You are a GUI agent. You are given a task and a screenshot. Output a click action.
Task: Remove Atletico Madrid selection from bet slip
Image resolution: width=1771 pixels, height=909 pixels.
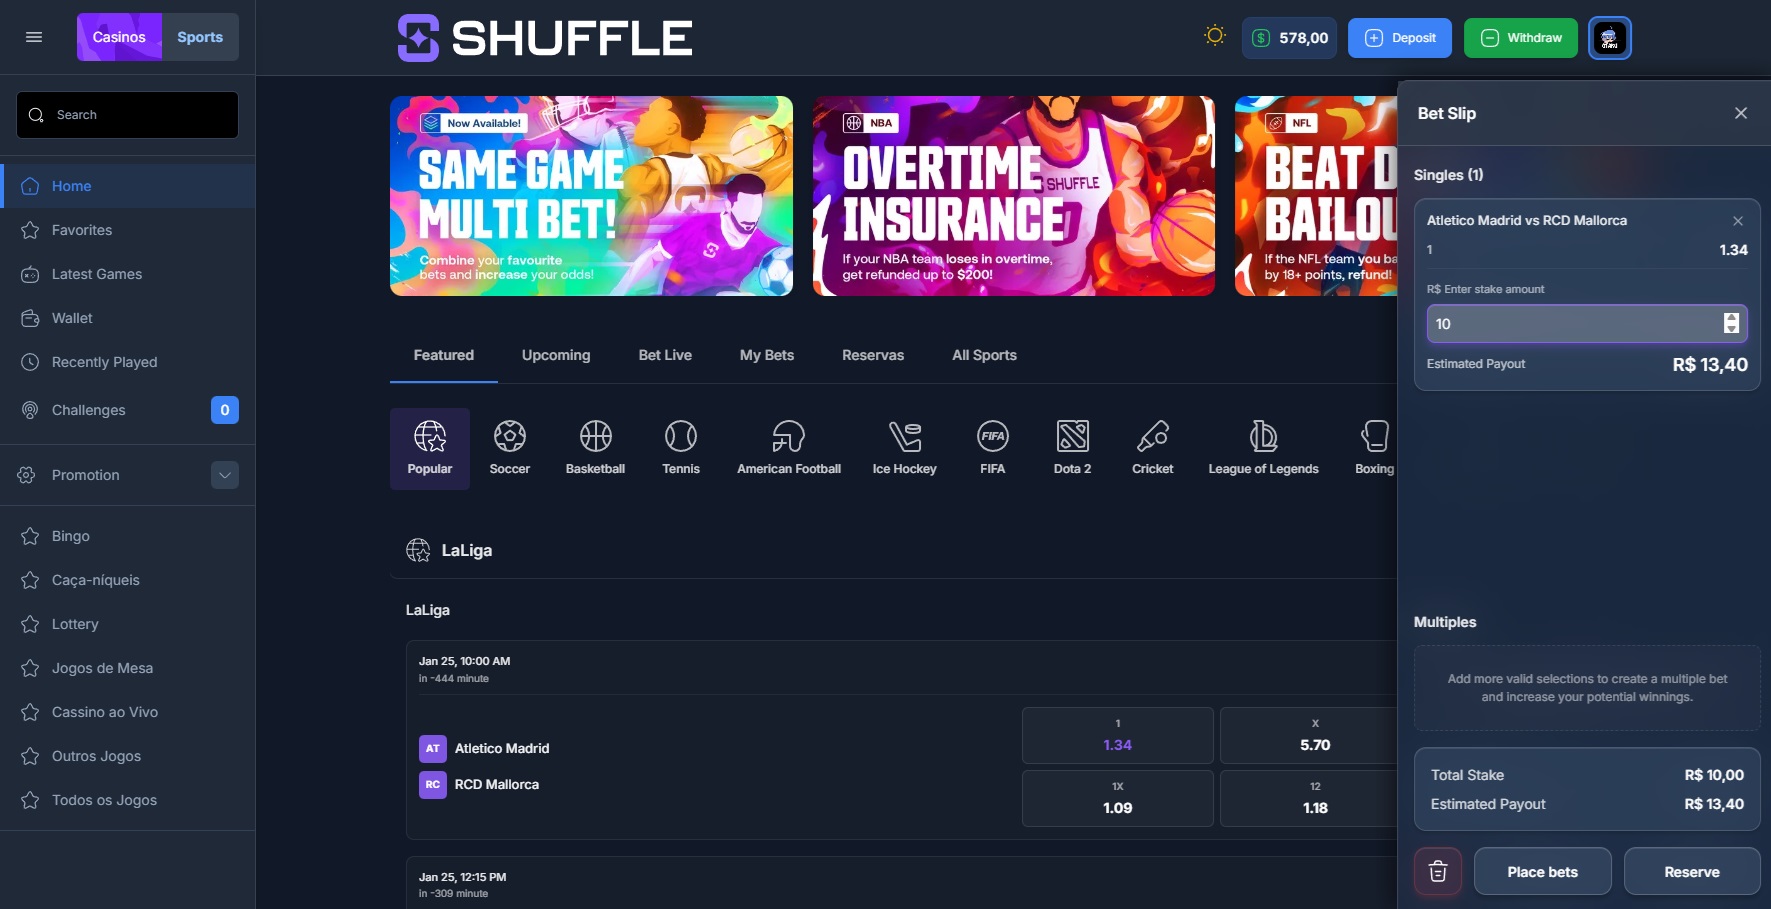tap(1737, 221)
